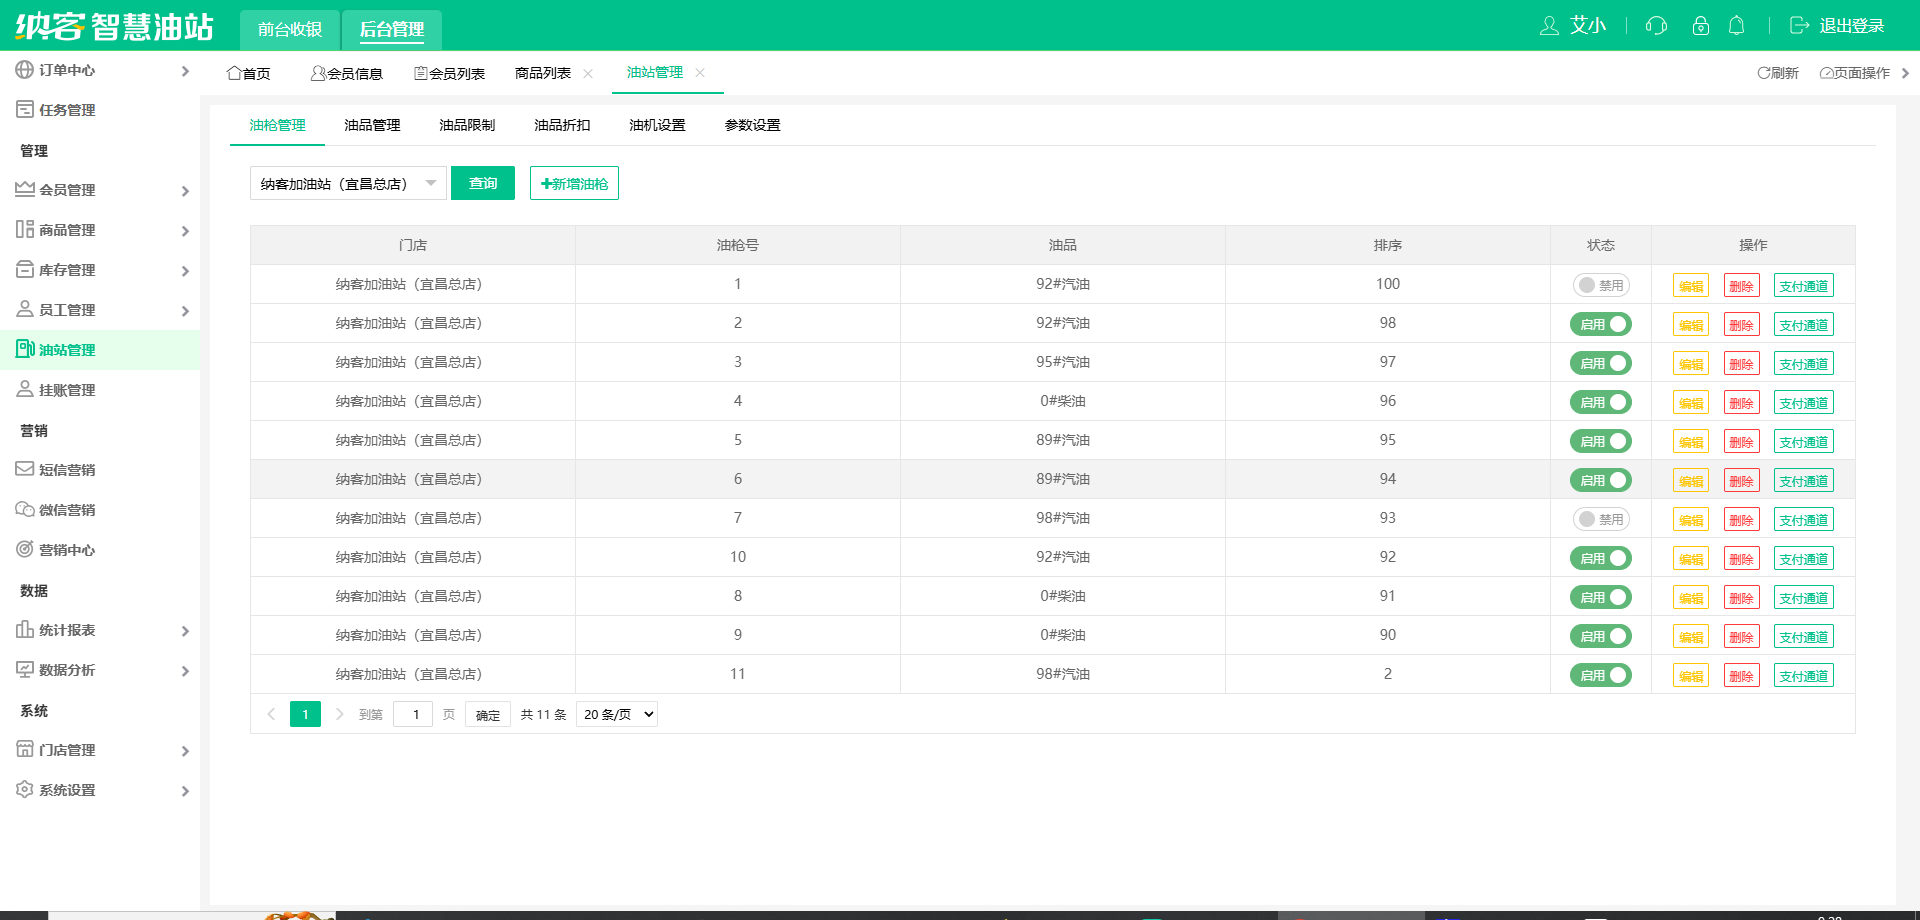Open the 20条/页 page size dropdown
Image resolution: width=1920 pixels, height=920 pixels.
617,714
